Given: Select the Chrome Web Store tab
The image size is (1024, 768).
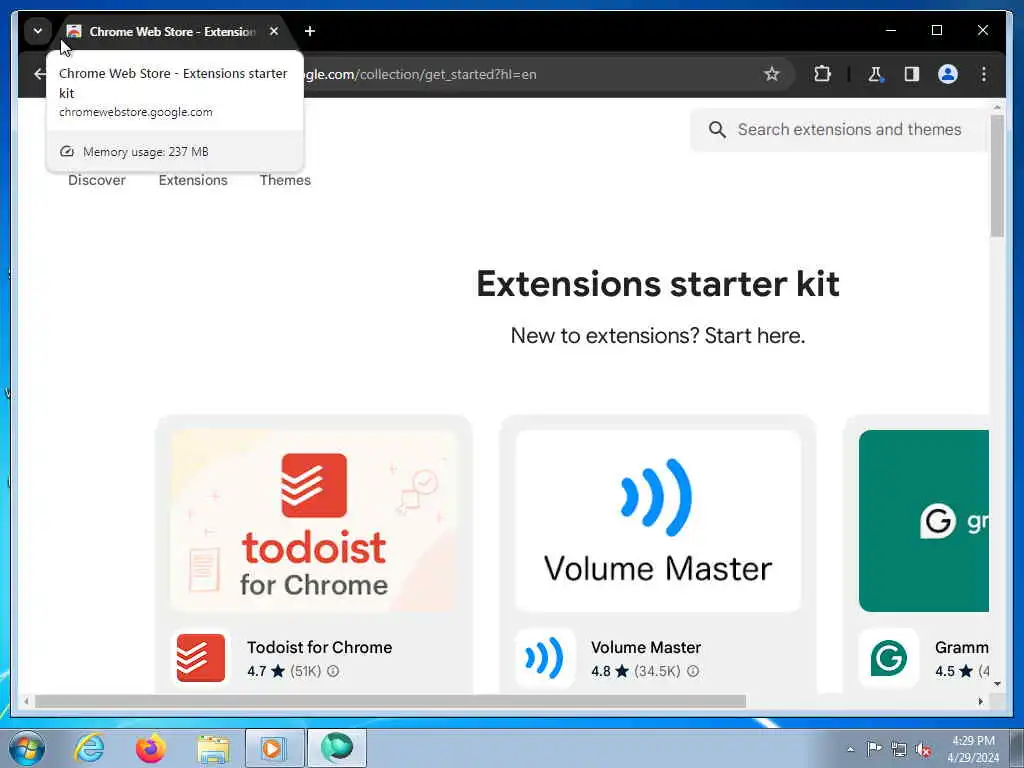Looking at the screenshot, I should 173,31.
